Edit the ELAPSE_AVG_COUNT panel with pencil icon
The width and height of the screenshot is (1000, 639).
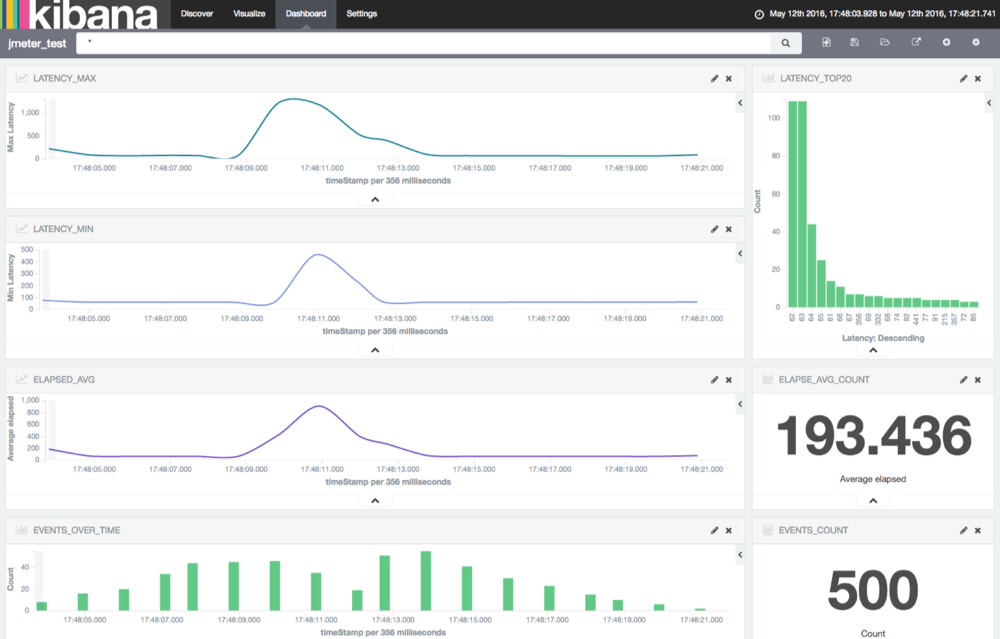(963, 379)
